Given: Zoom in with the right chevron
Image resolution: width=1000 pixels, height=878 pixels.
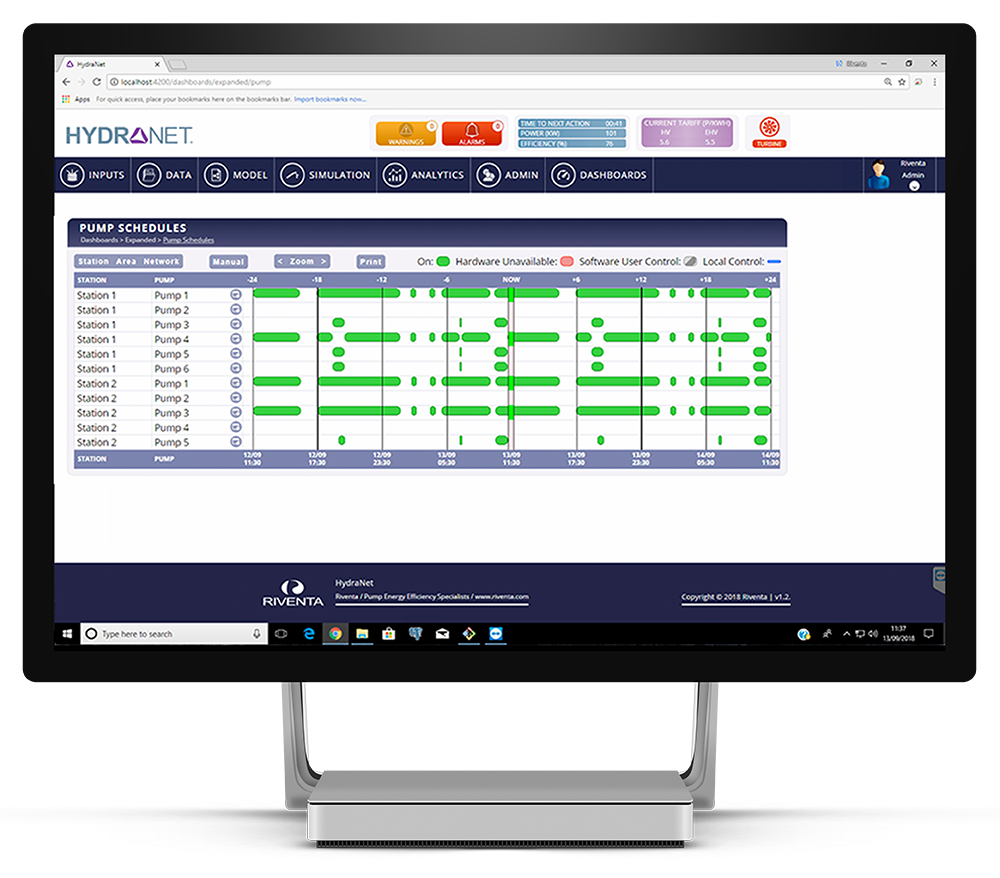Looking at the screenshot, I should click(324, 261).
